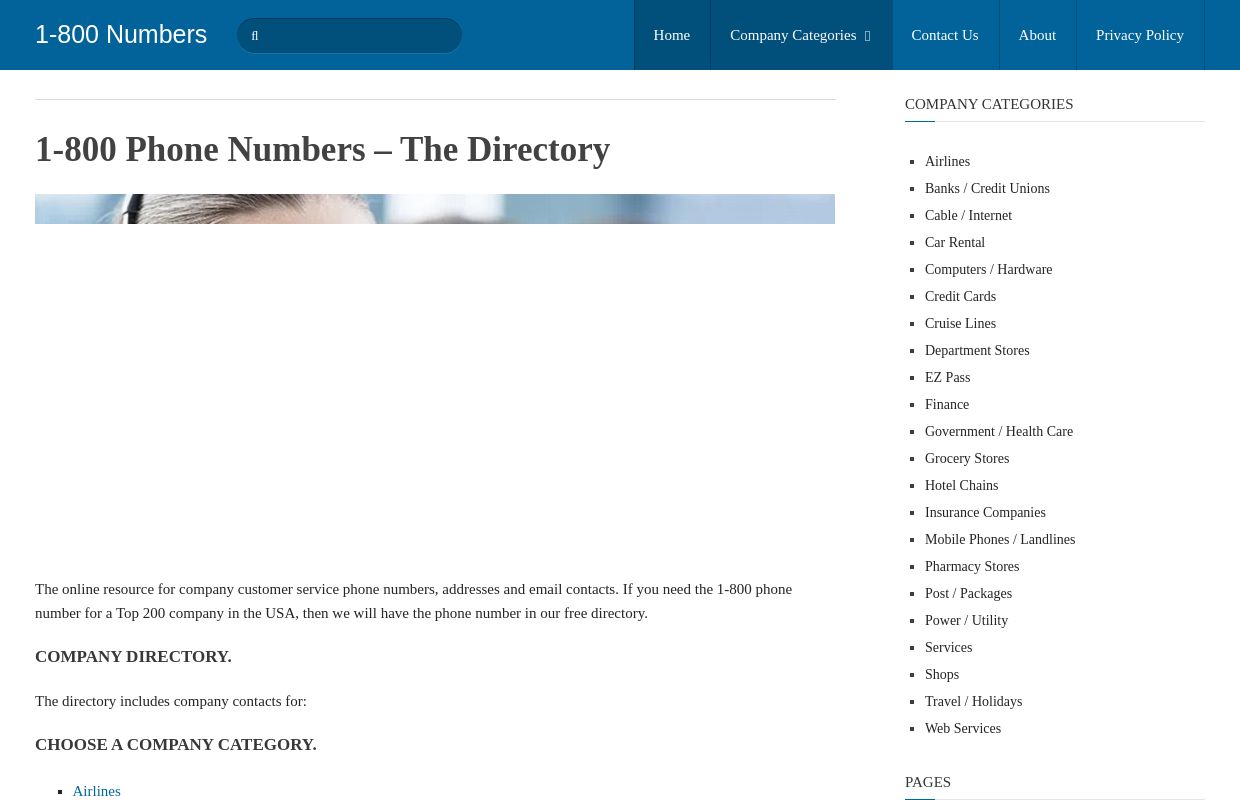Open Banks / Credit Unions category
1240x800 pixels.
click(987, 189)
